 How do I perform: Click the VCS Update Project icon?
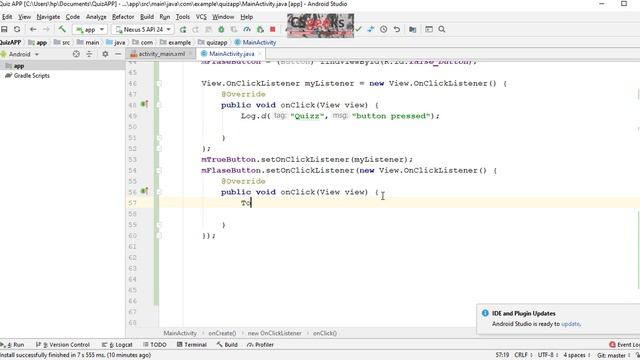[371, 29]
